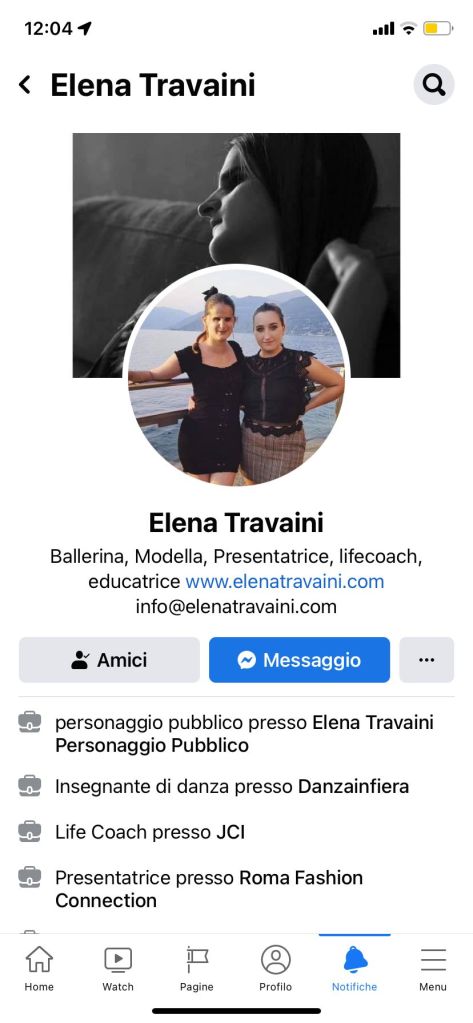Tap briefcase icon beside Life Coach entry

(x=29, y=831)
